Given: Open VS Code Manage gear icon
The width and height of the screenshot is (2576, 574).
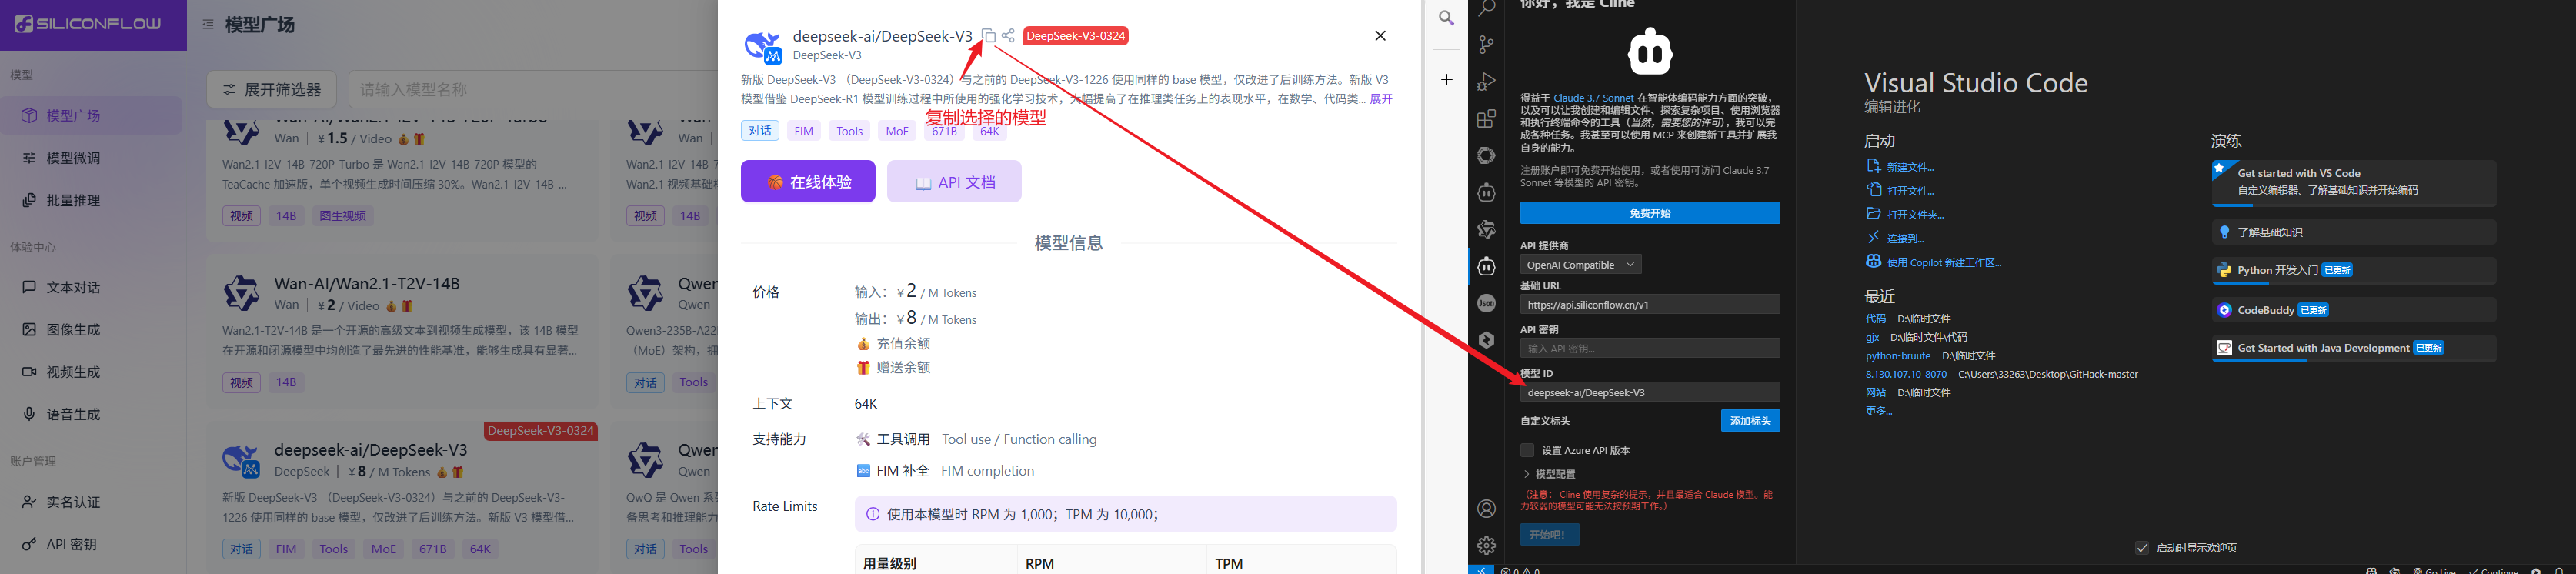Looking at the screenshot, I should [1487, 545].
